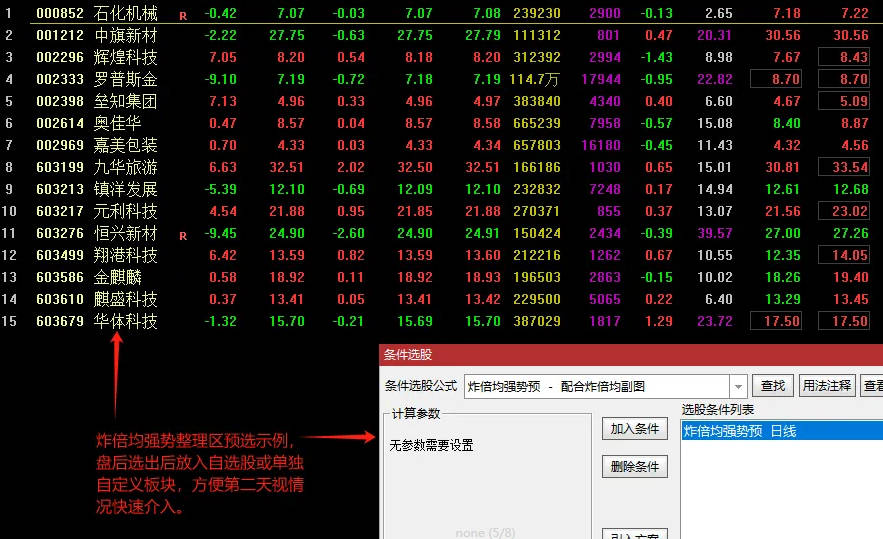The width and height of the screenshot is (883, 539).
Task: Select stock row 001212 中旗新材
Action: tap(442, 35)
